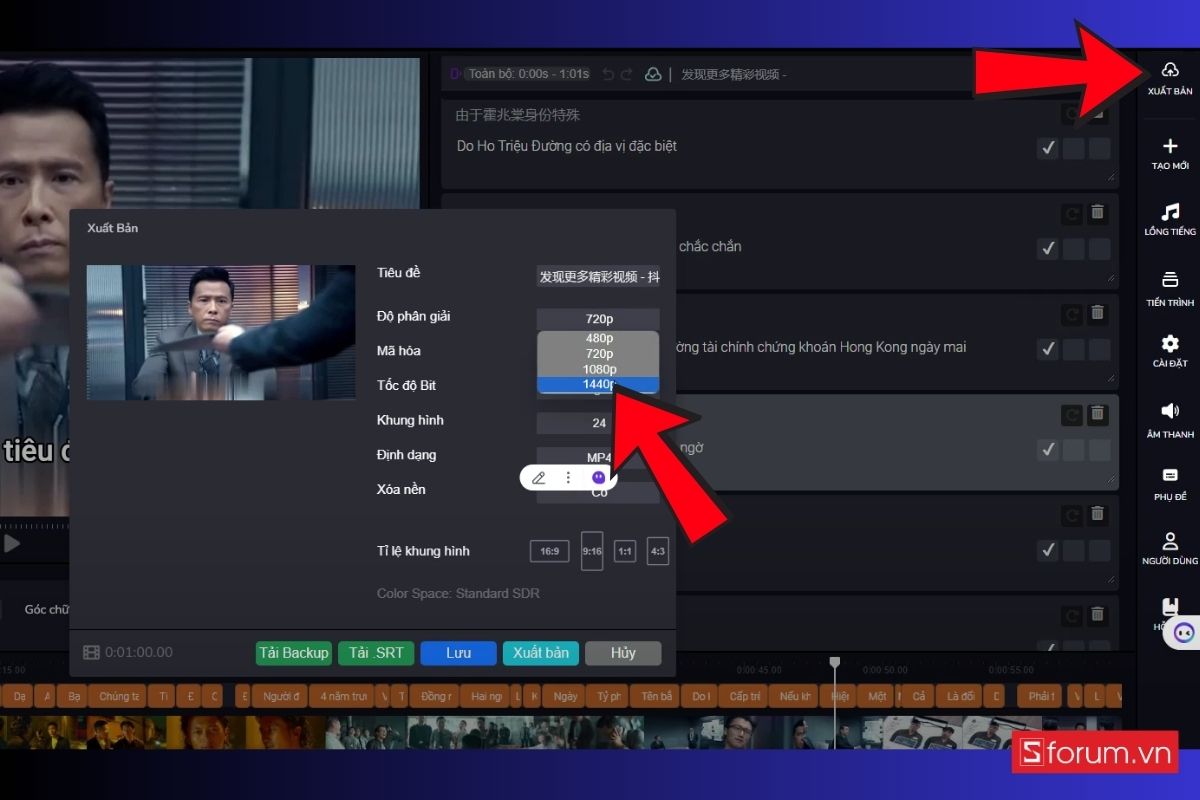This screenshot has height=800, width=1200.
Task: Click the Hủy button
Action: (x=623, y=653)
